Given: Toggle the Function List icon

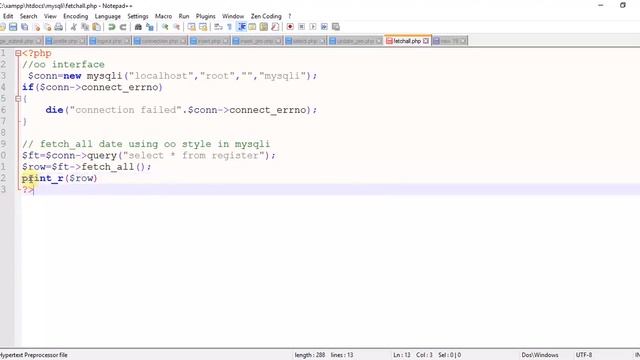Looking at the screenshot, I should click(x=275, y=27).
